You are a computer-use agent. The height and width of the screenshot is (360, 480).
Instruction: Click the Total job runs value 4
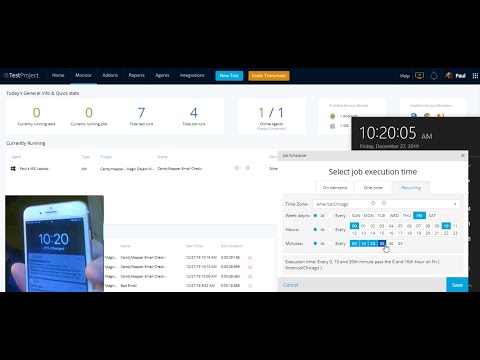click(194, 113)
